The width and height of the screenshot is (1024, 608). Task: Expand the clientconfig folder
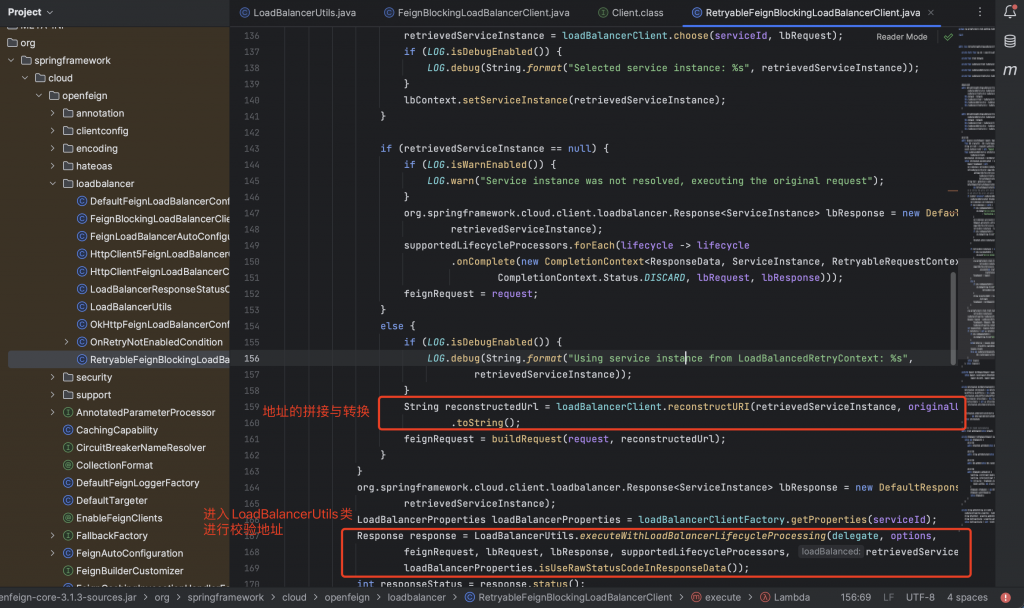point(53,131)
